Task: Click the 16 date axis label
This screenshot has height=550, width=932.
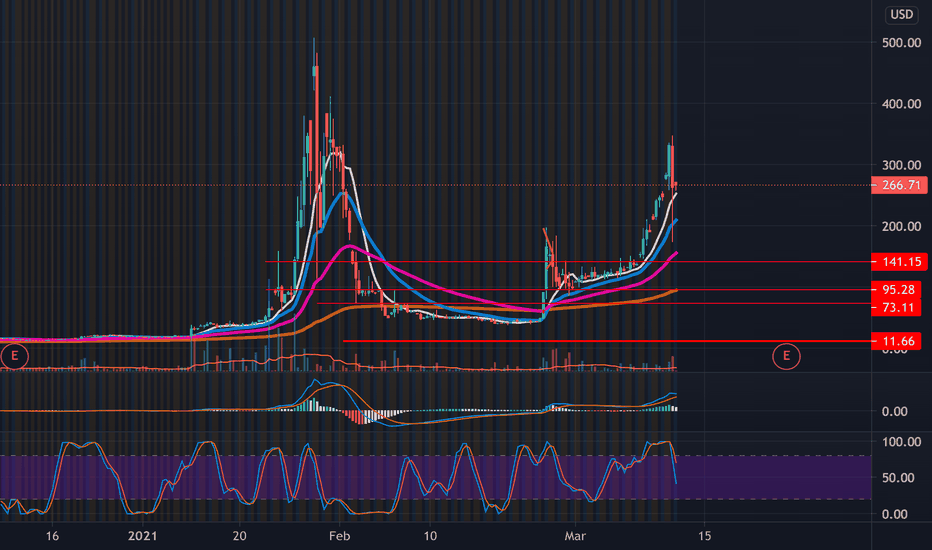Action: pos(52,536)
